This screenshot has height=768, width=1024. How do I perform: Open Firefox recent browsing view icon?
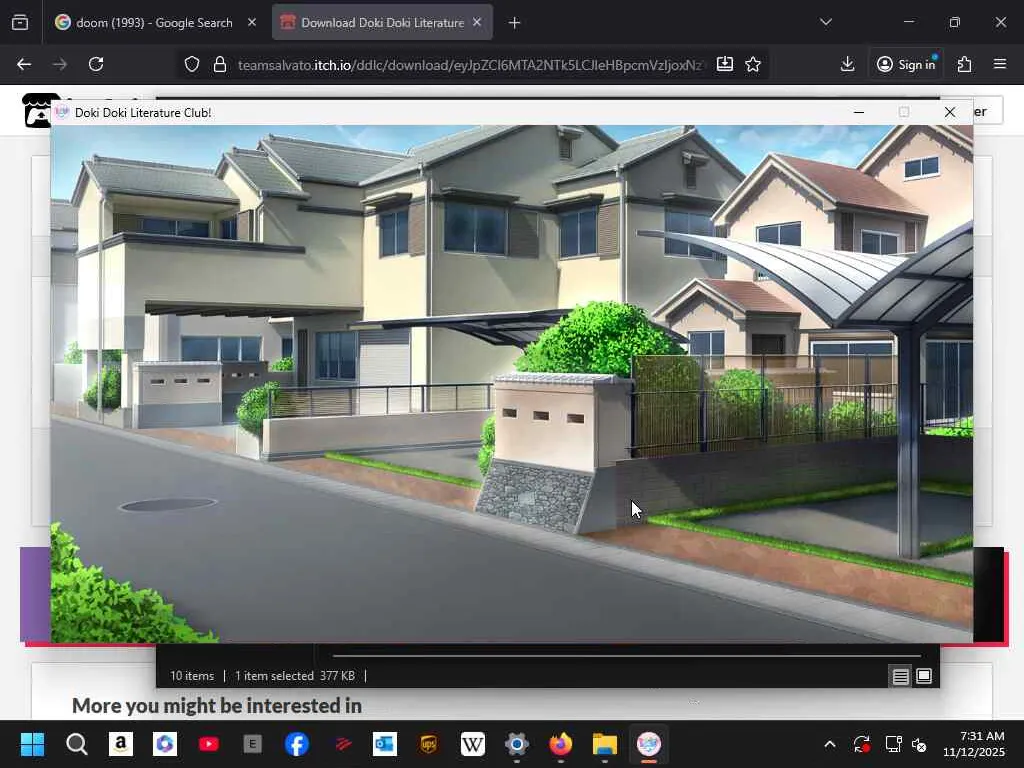pos(20,23)
